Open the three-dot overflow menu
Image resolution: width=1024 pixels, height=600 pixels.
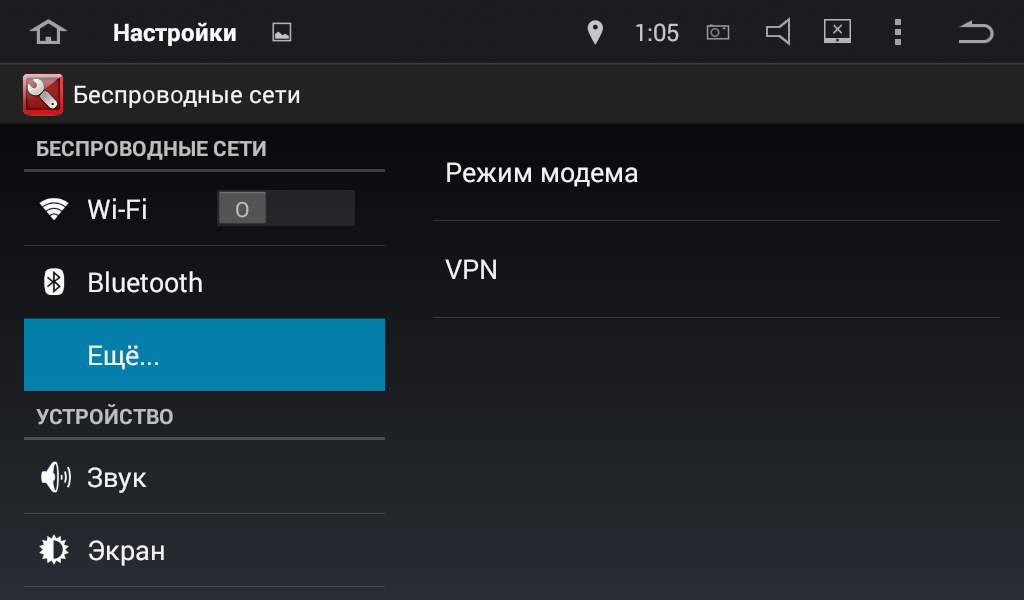(898, 32)
